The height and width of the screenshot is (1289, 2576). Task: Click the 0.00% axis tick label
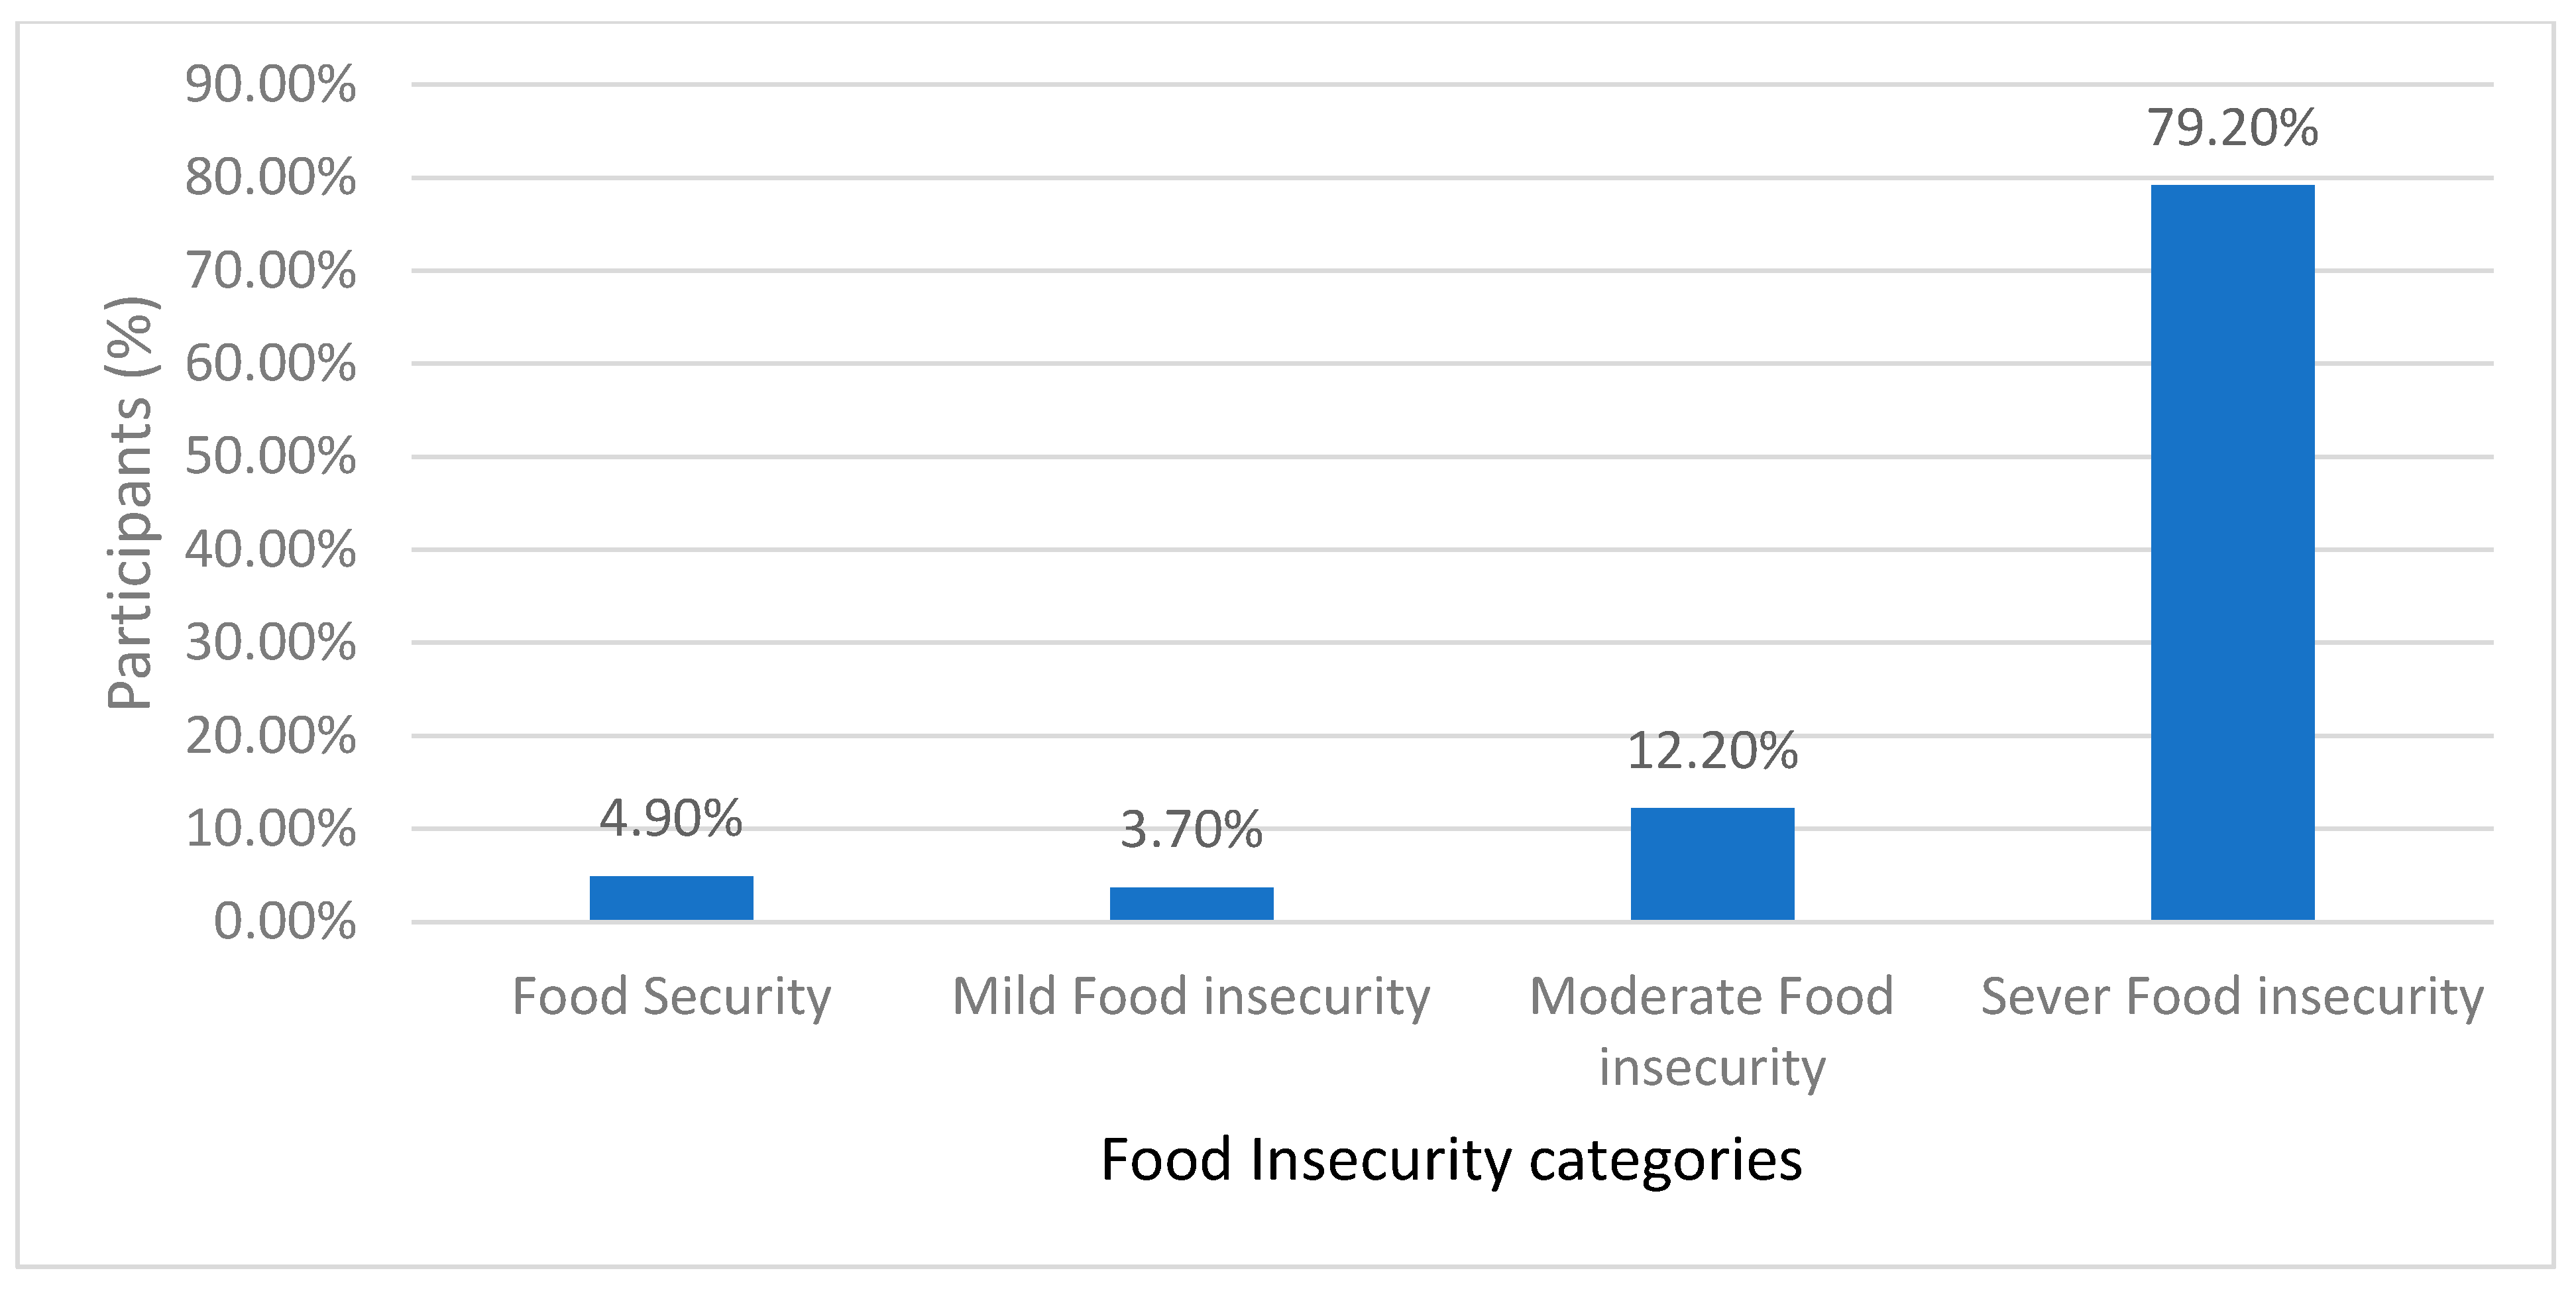click(285, 921)
